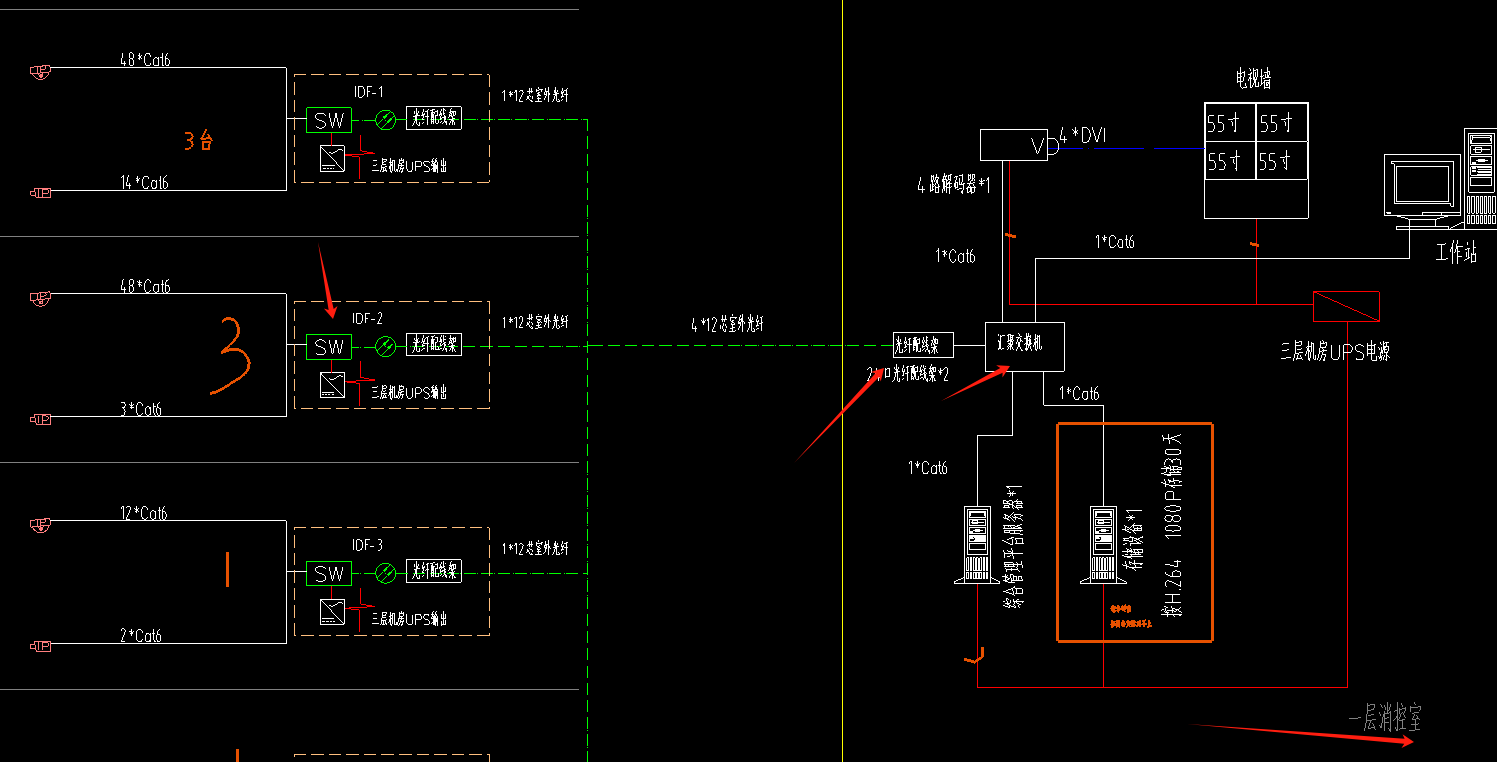Click the 三层机房UPS输出 label in IDF-1
The height and width of the screenshot is (762, 1497).
click(x=409, y=166)
